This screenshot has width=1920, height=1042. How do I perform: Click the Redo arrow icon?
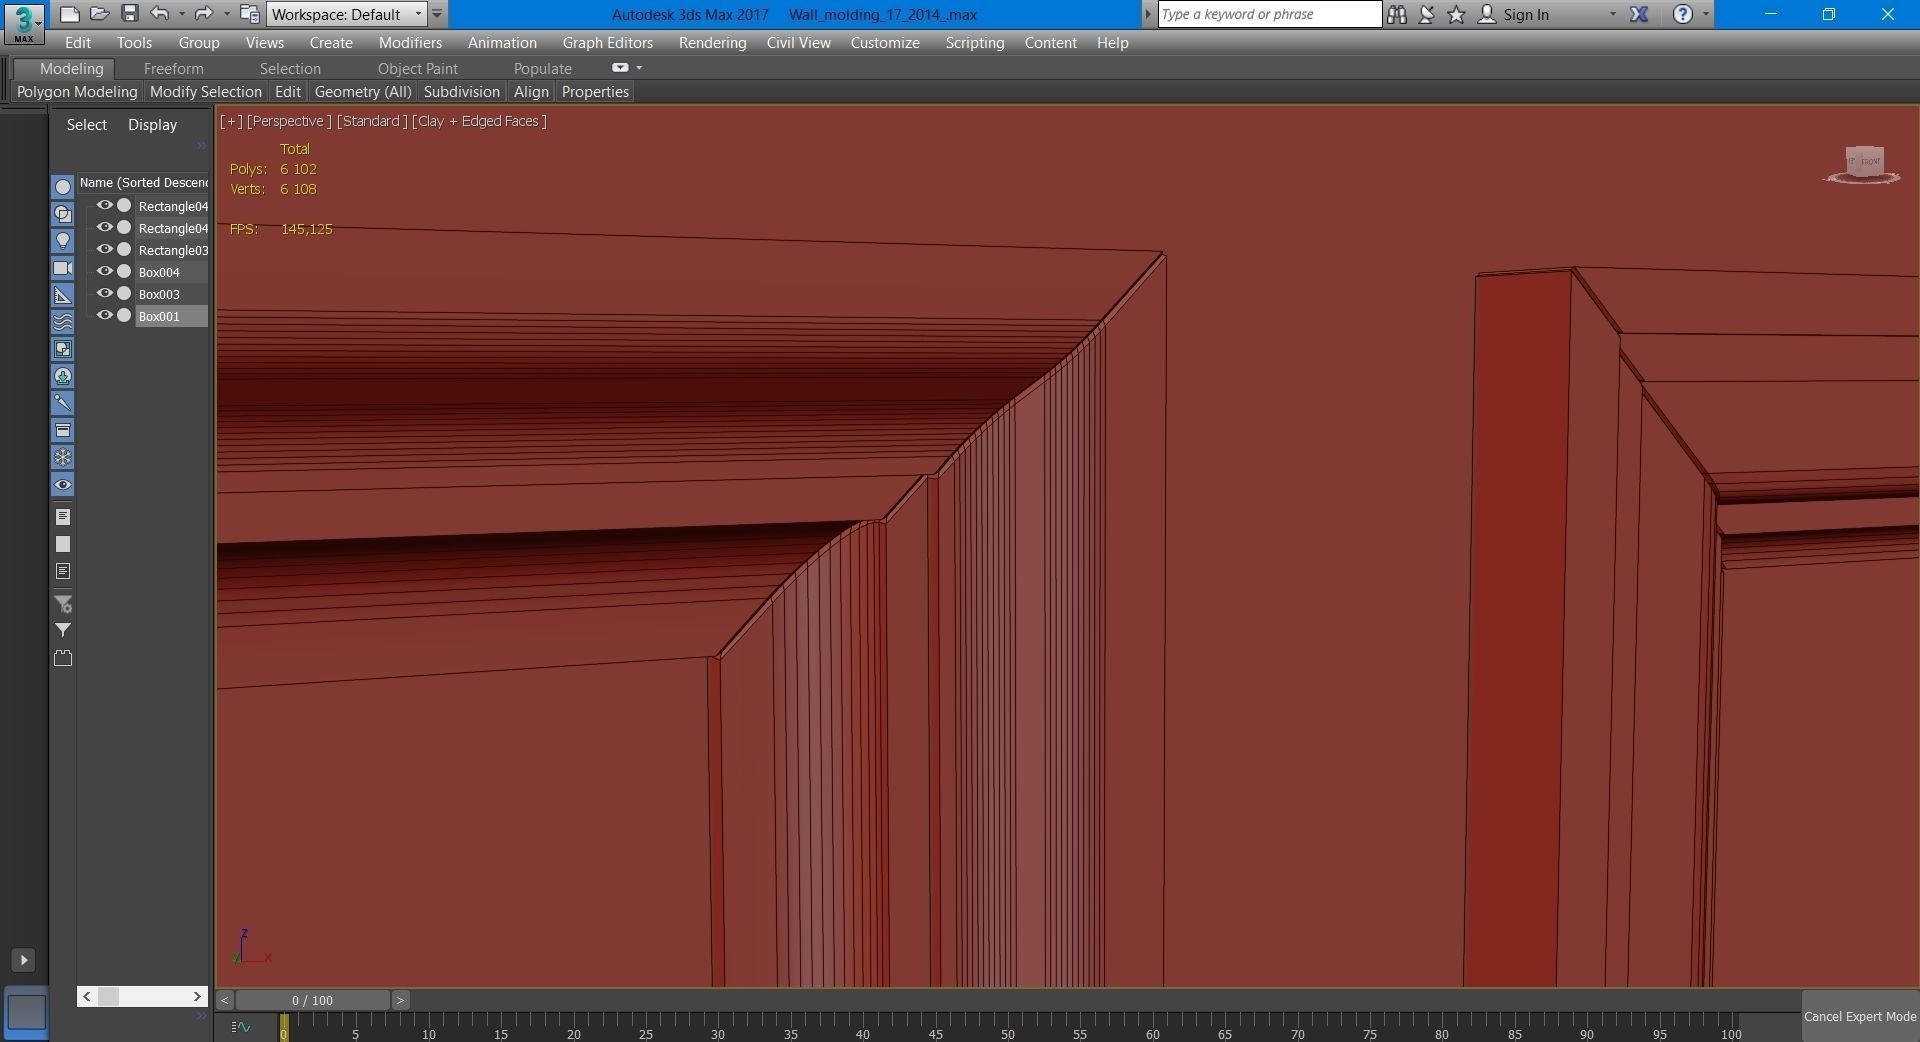click(203, 14)
